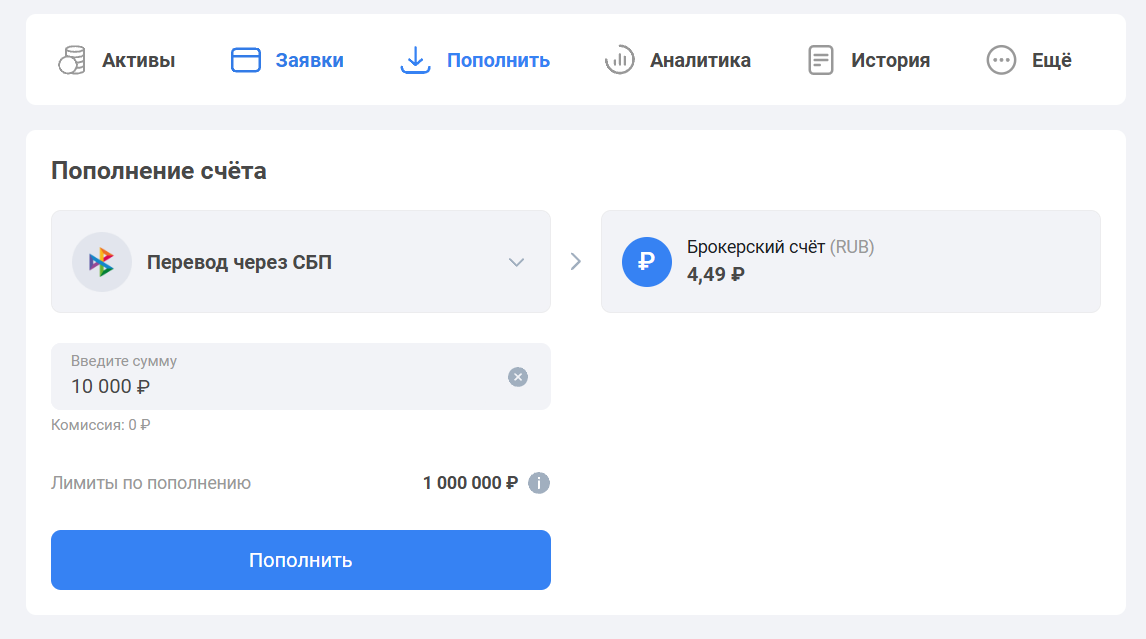Screen dimensions: 1146x639
Task: Click the document icon beside История
Action: coord(821,60)
